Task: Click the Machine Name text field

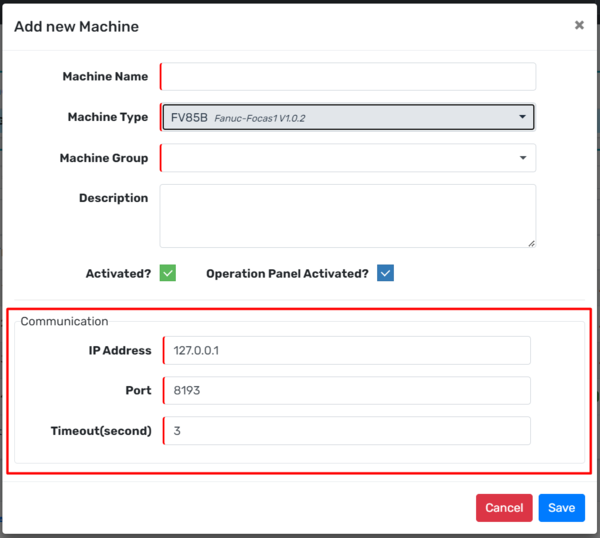Action: click(348, 77)
